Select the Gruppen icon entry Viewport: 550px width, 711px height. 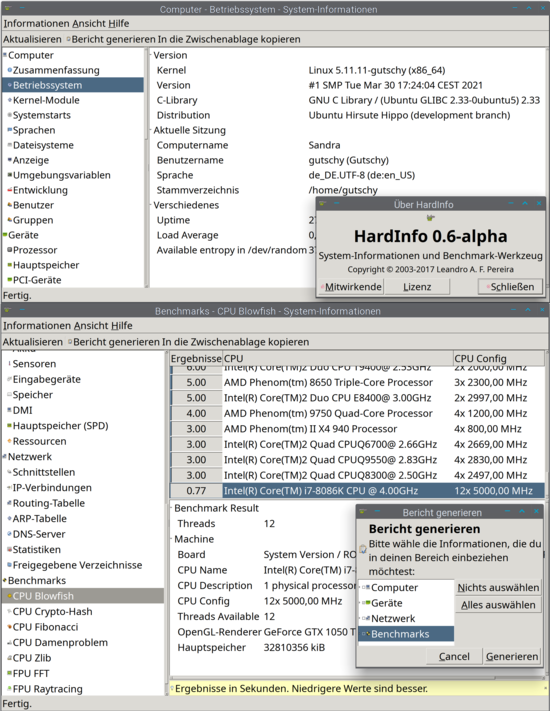[x=10, y=219]
